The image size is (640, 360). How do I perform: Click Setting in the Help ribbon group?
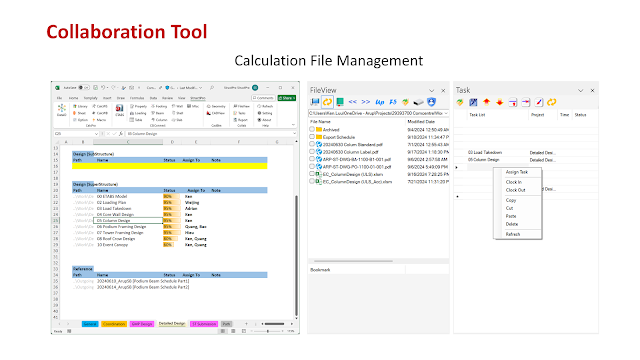265,113
